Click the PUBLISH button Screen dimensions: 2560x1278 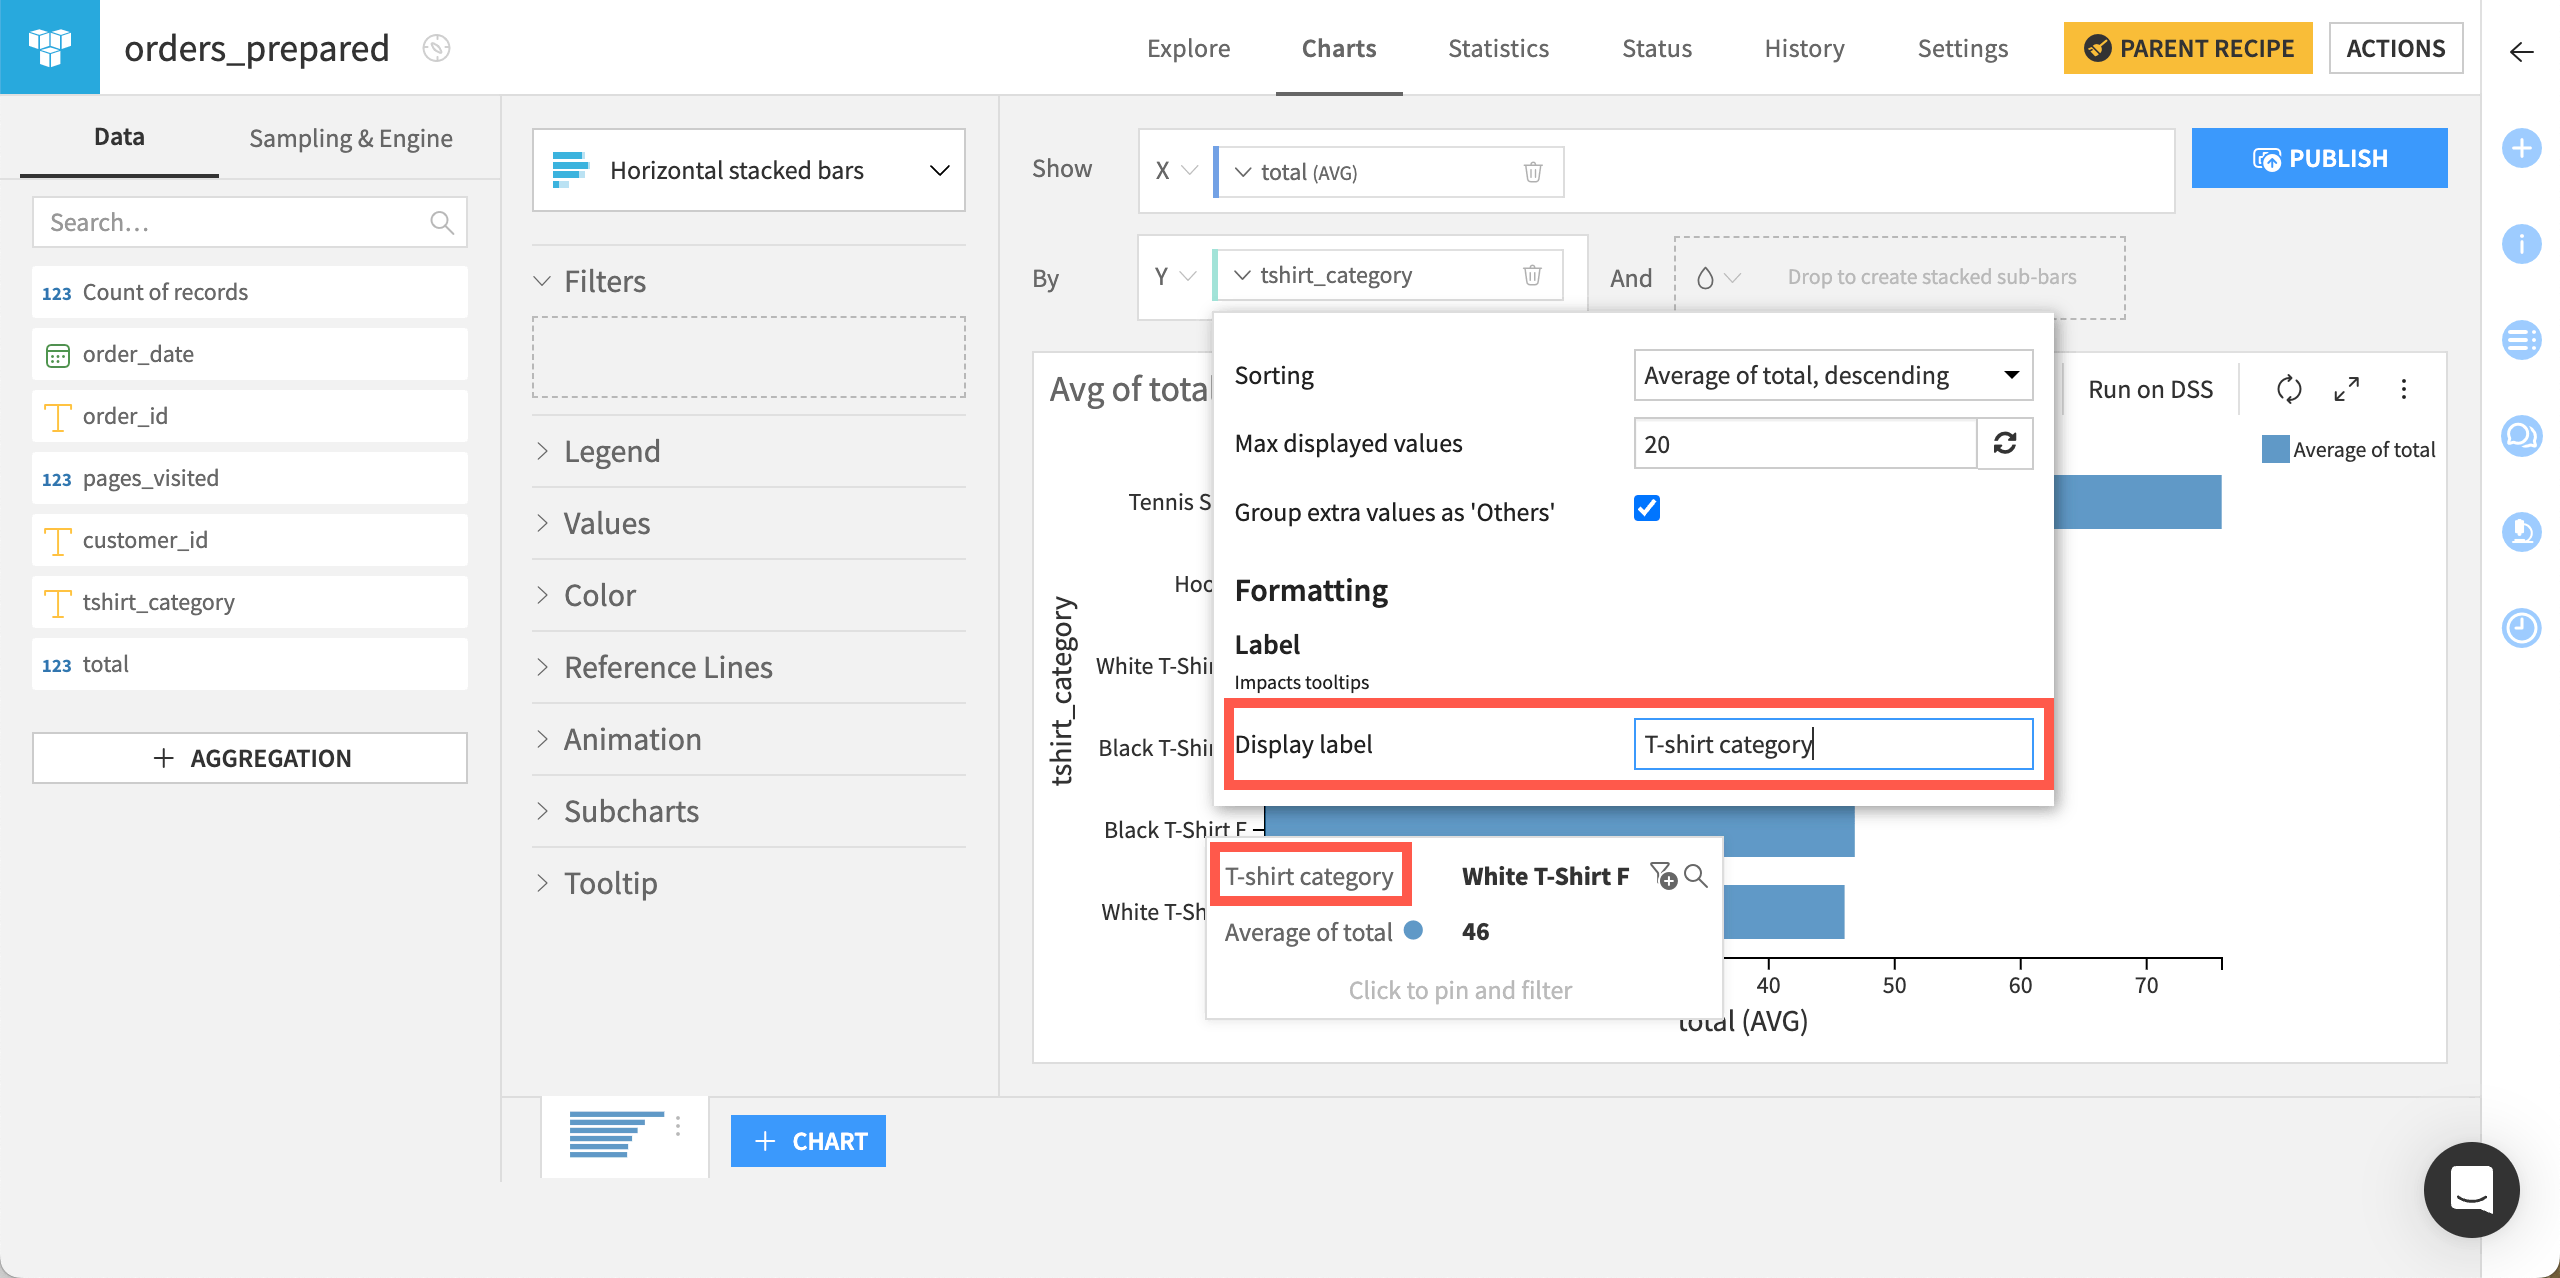2319,158
